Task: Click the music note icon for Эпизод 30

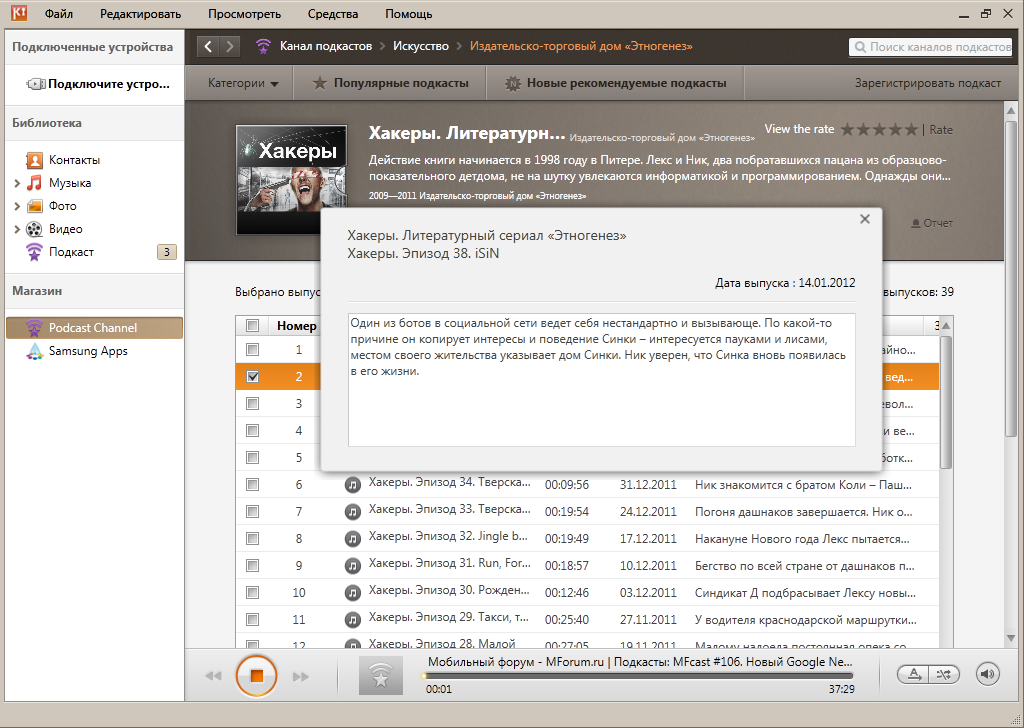Action: 353,592
